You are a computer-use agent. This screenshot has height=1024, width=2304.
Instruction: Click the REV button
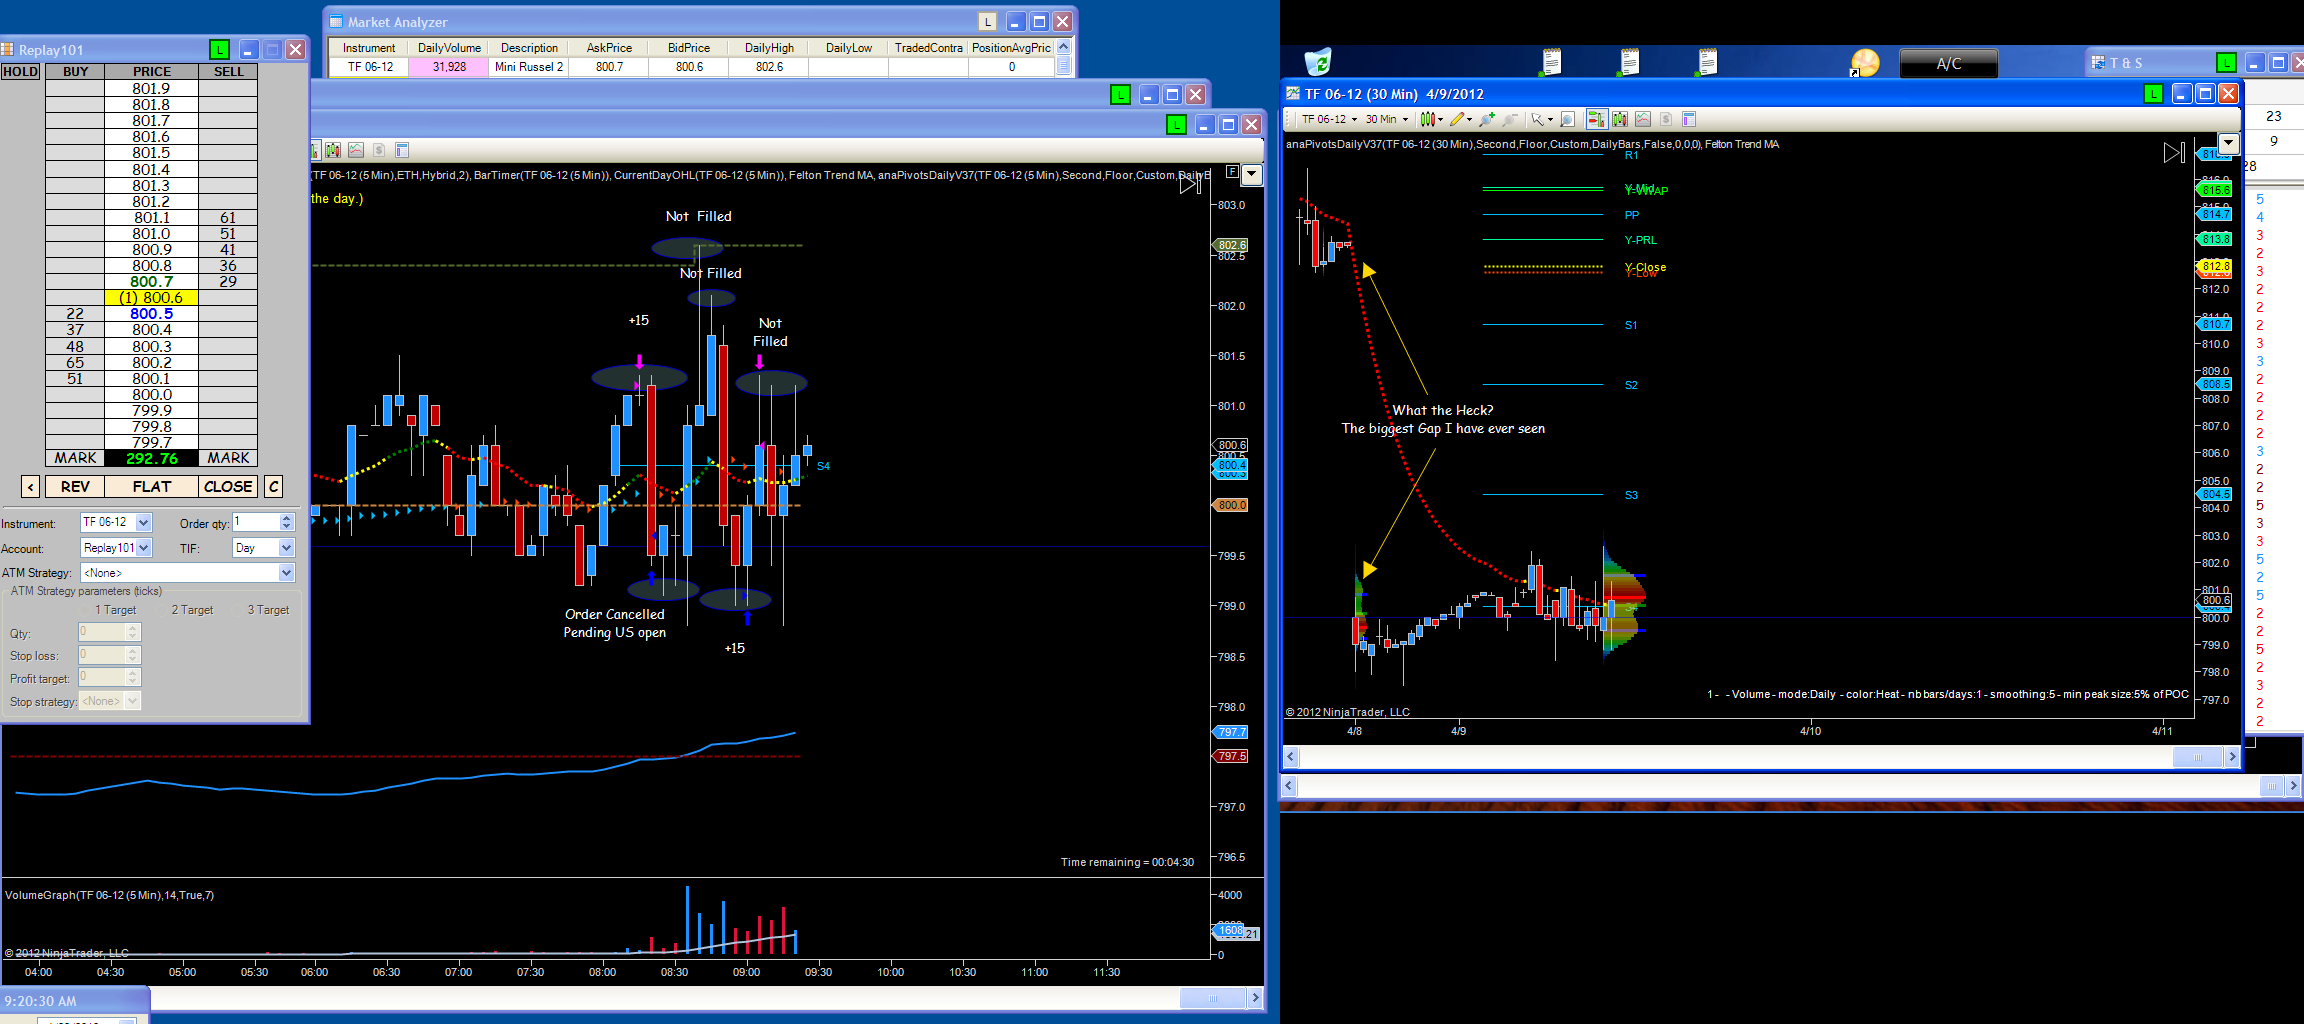(75, 487)
